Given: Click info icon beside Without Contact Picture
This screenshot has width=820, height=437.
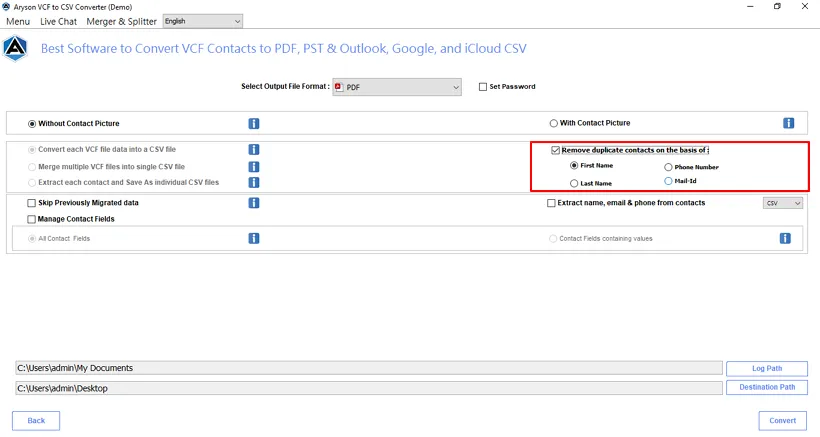Looking at the screenshot, I should 254,123.
